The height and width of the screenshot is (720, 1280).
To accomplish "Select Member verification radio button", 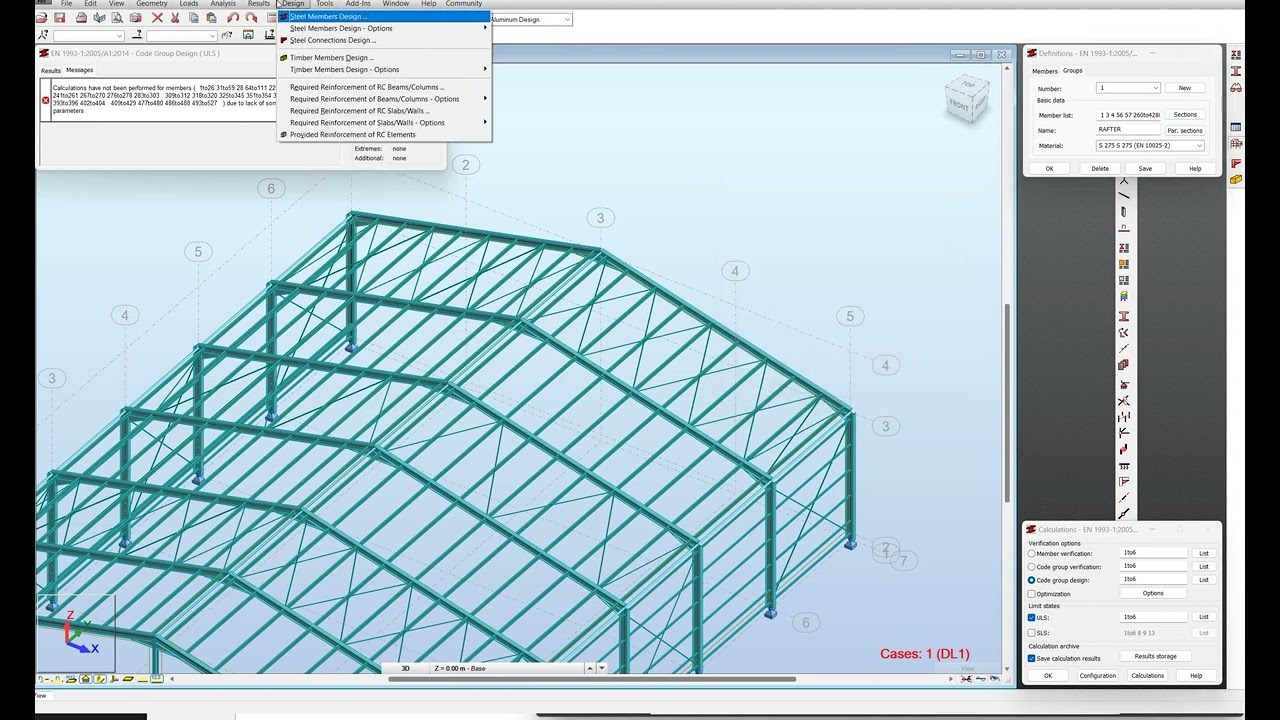I will (1032, 553).
